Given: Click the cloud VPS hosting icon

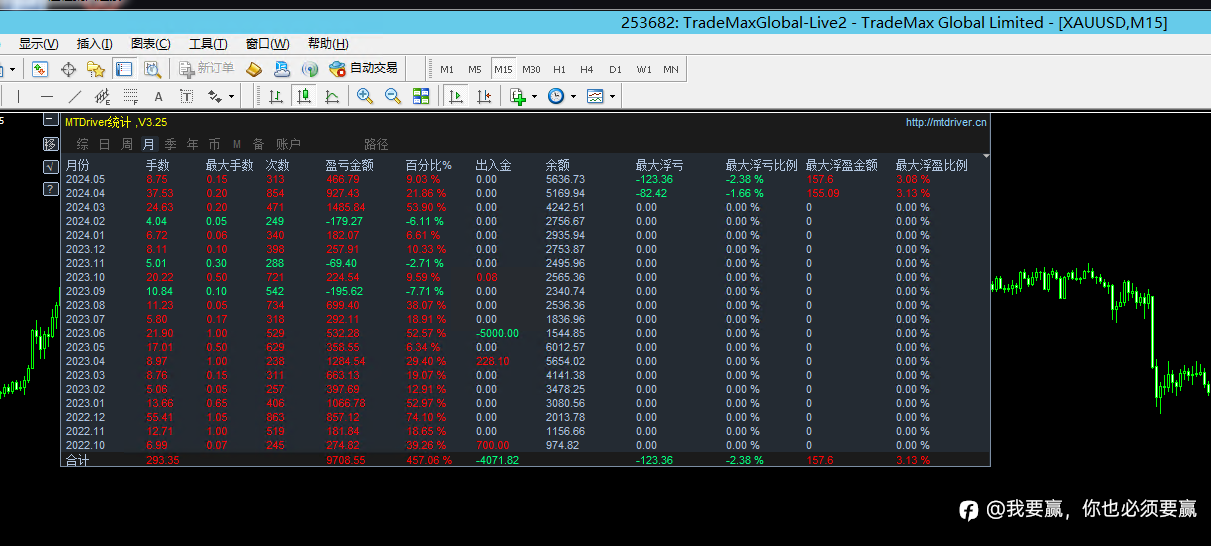Looking at the screenshot, I should [282, 69].
